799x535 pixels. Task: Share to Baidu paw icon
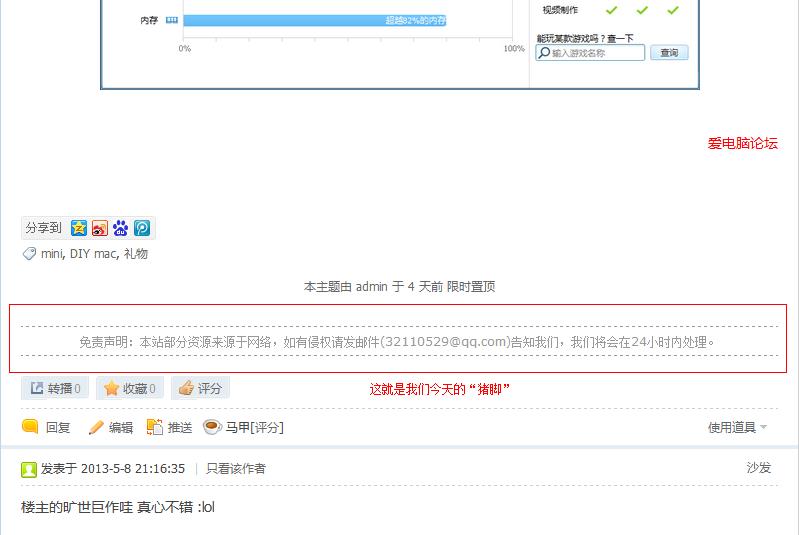click(120, 228)
